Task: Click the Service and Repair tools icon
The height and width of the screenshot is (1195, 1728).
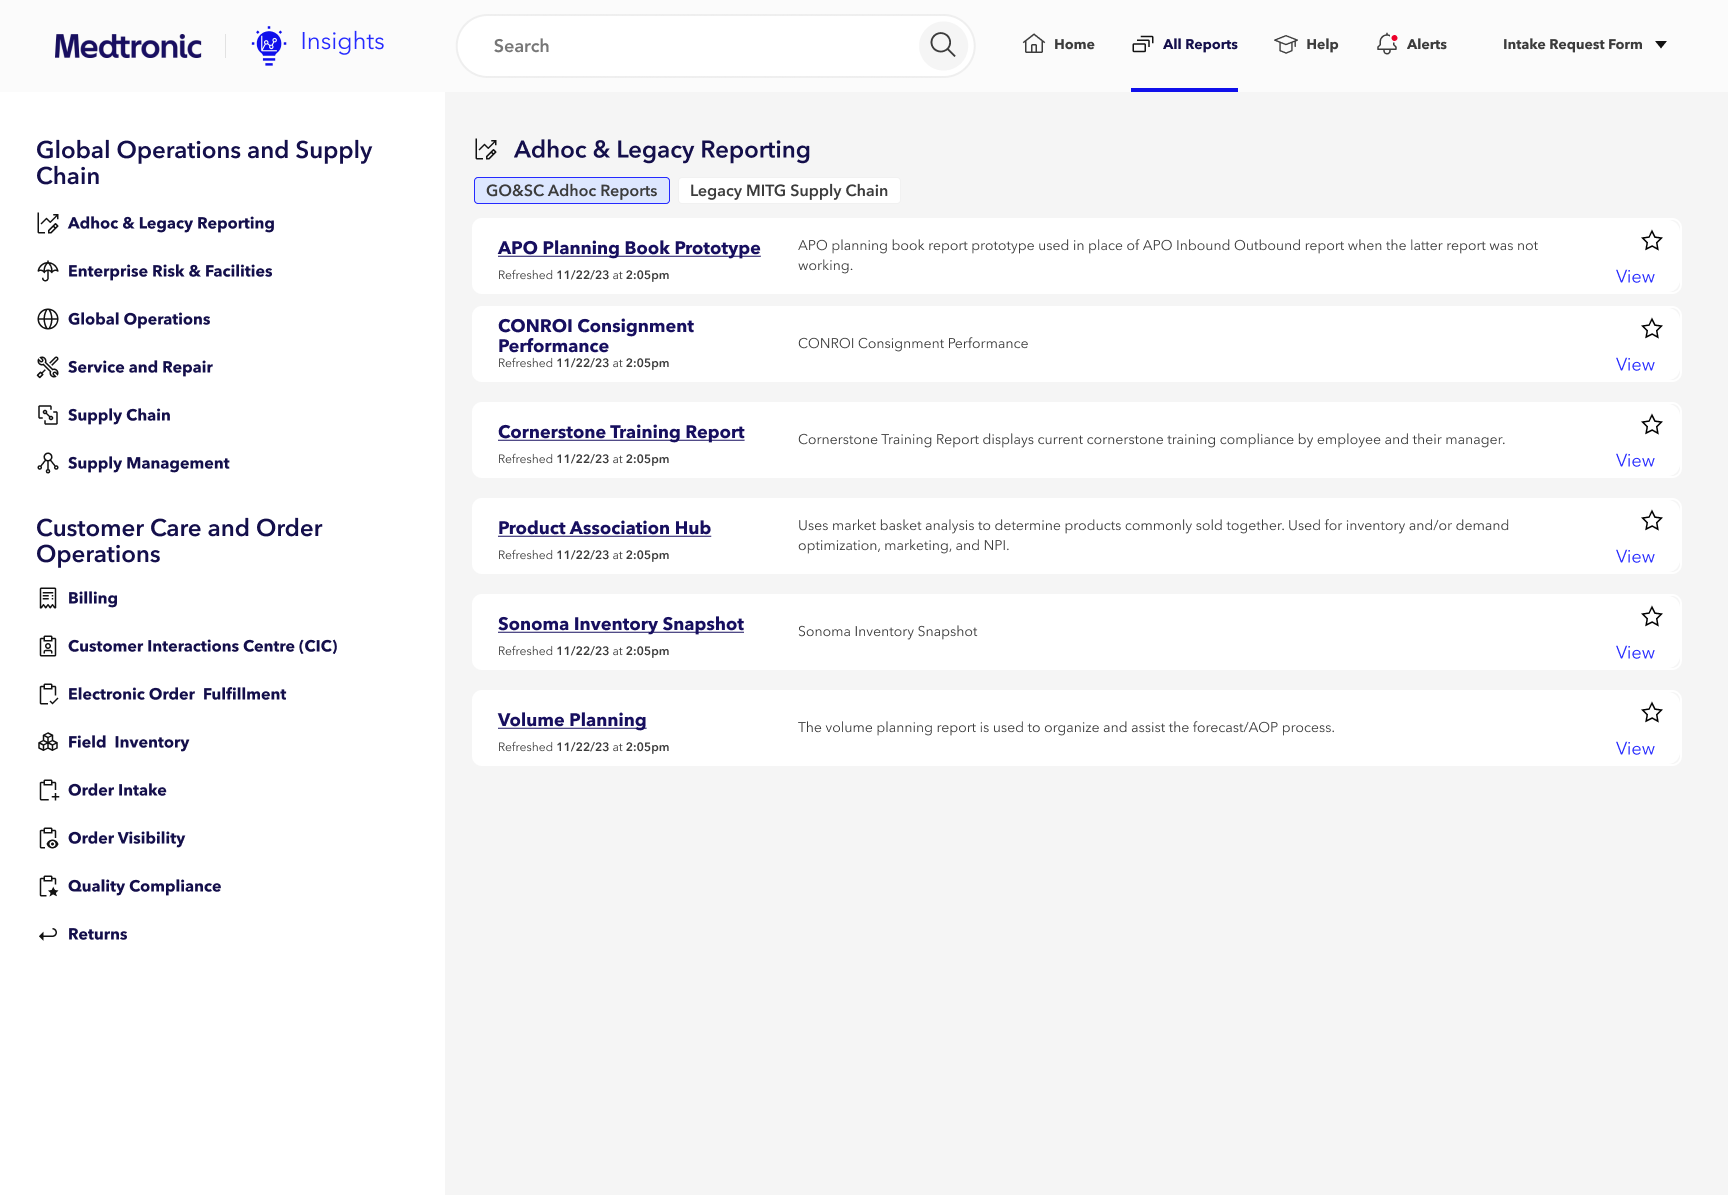Action: point(48,367)
